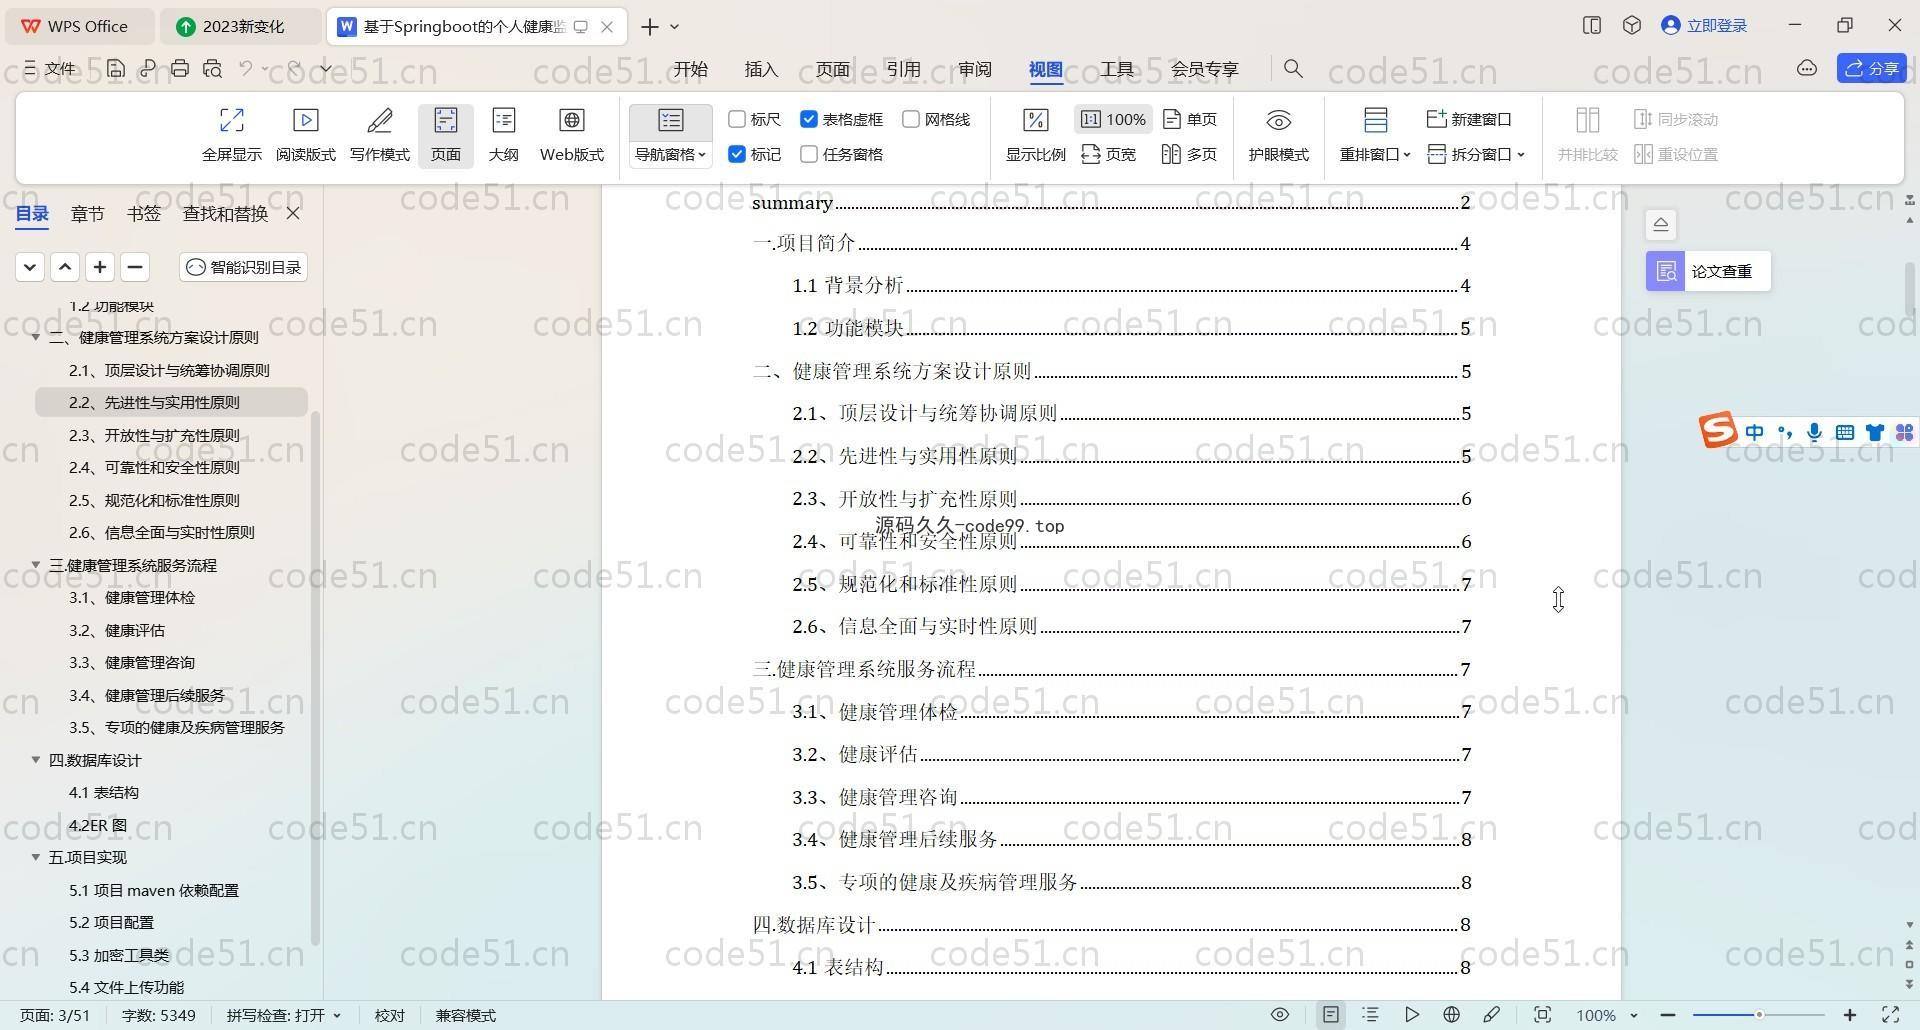This screenshot has height=1030, width=1920.
Task: Switch to the References ribbon tab
Action: coord(903,68)
